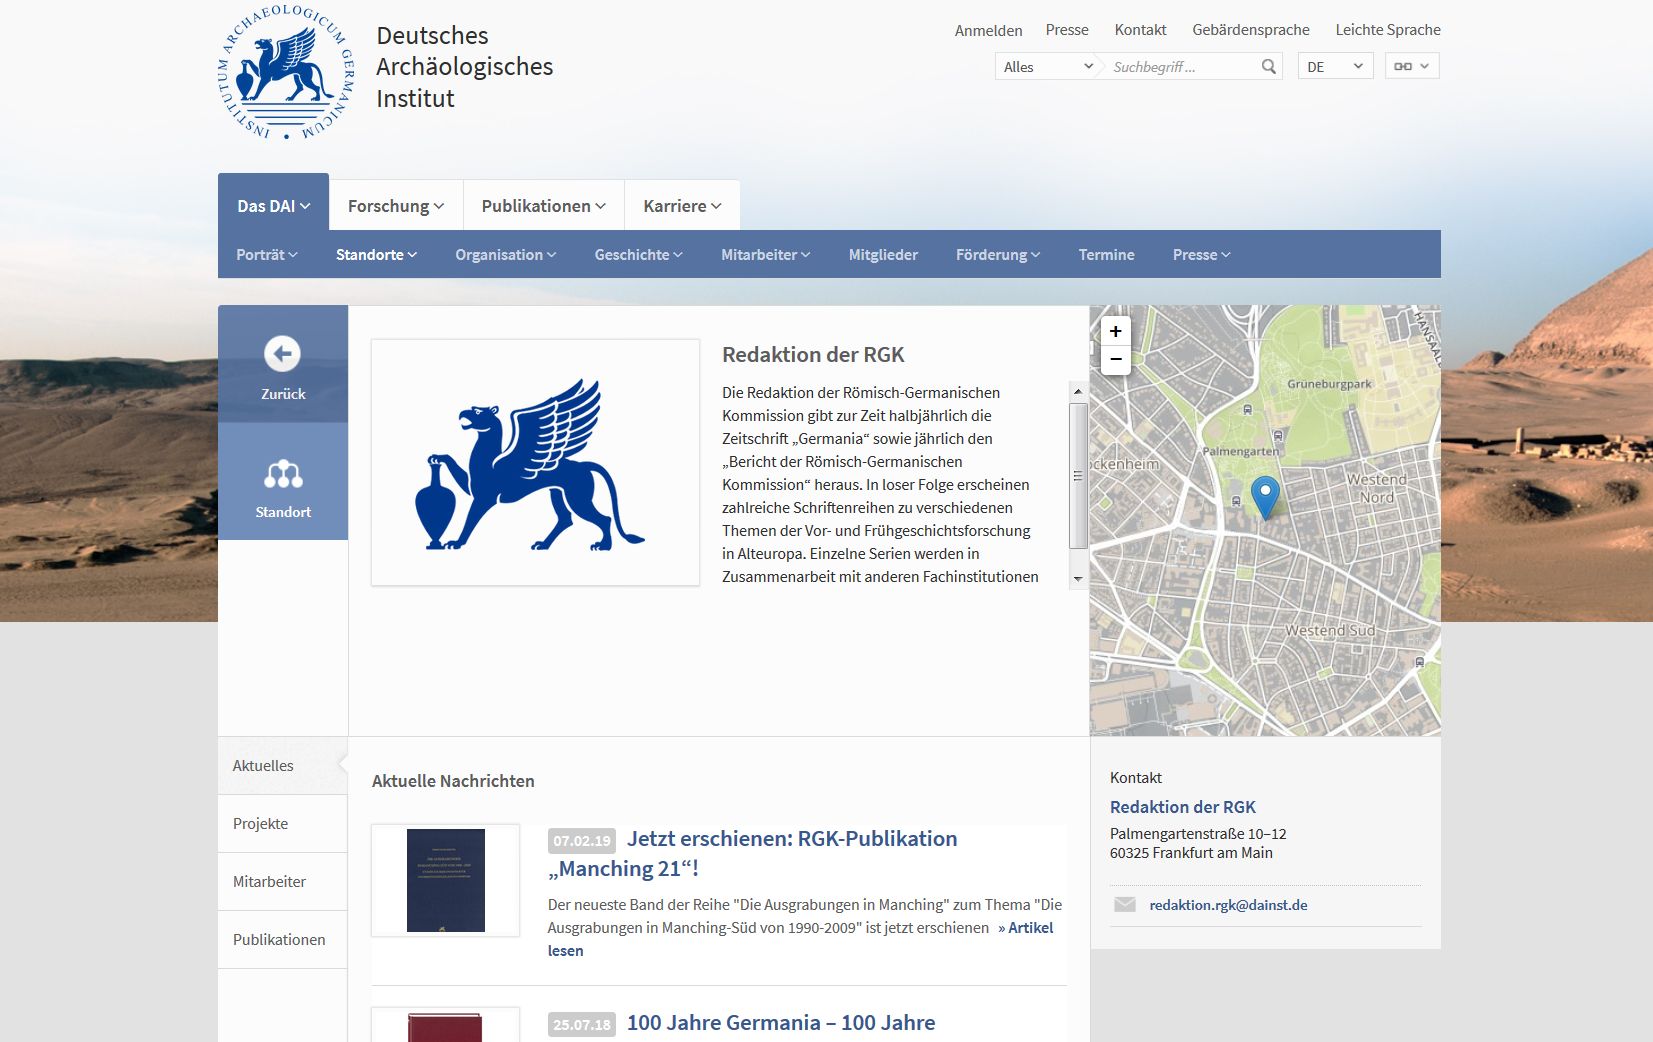Open the Alles search scope dropdown
This screenshot has height=1042, width=1653.
point(1047,66)
